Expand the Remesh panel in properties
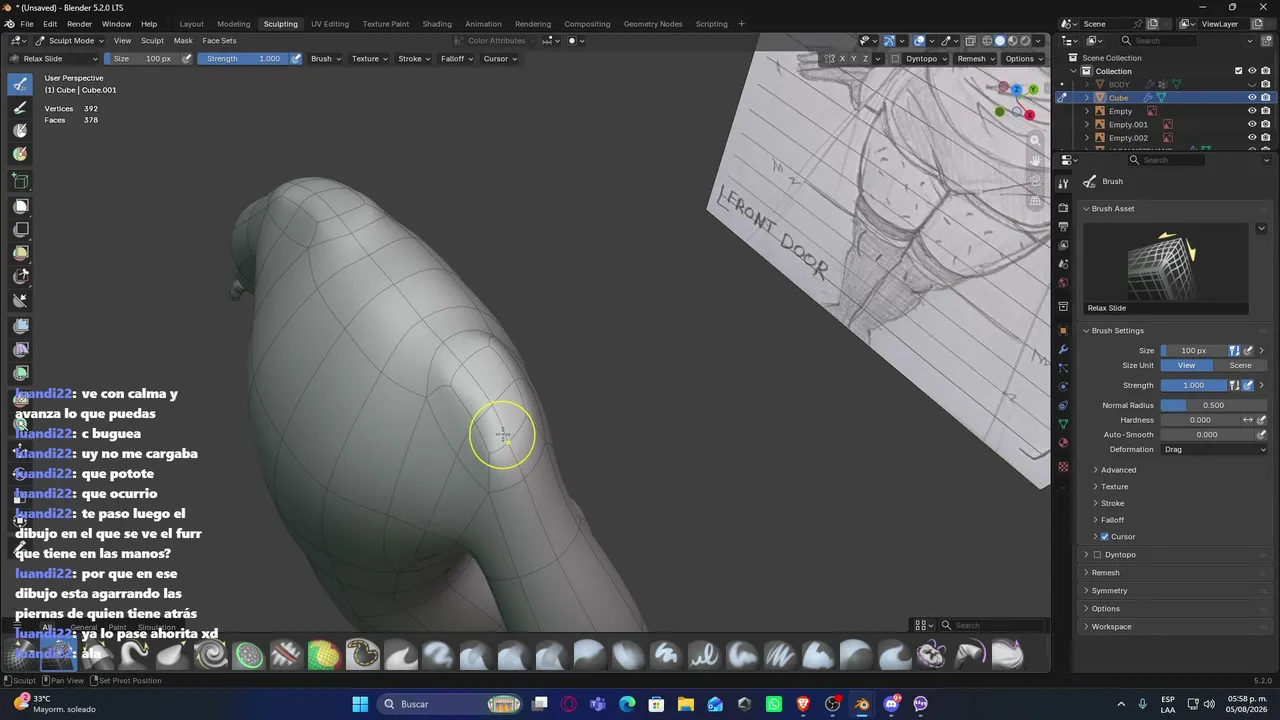This screenshot has height=720, width=1280. tap(1105, 573)
